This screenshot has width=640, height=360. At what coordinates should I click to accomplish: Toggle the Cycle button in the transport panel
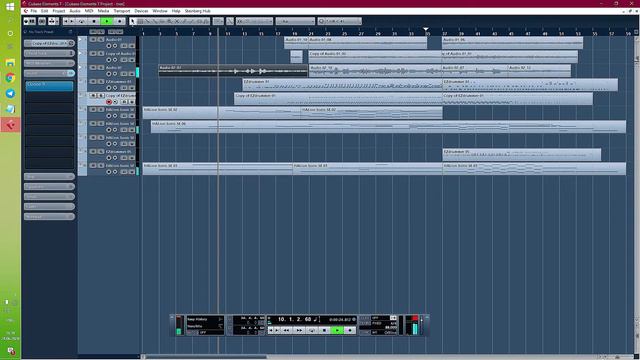tap(311, 330)
